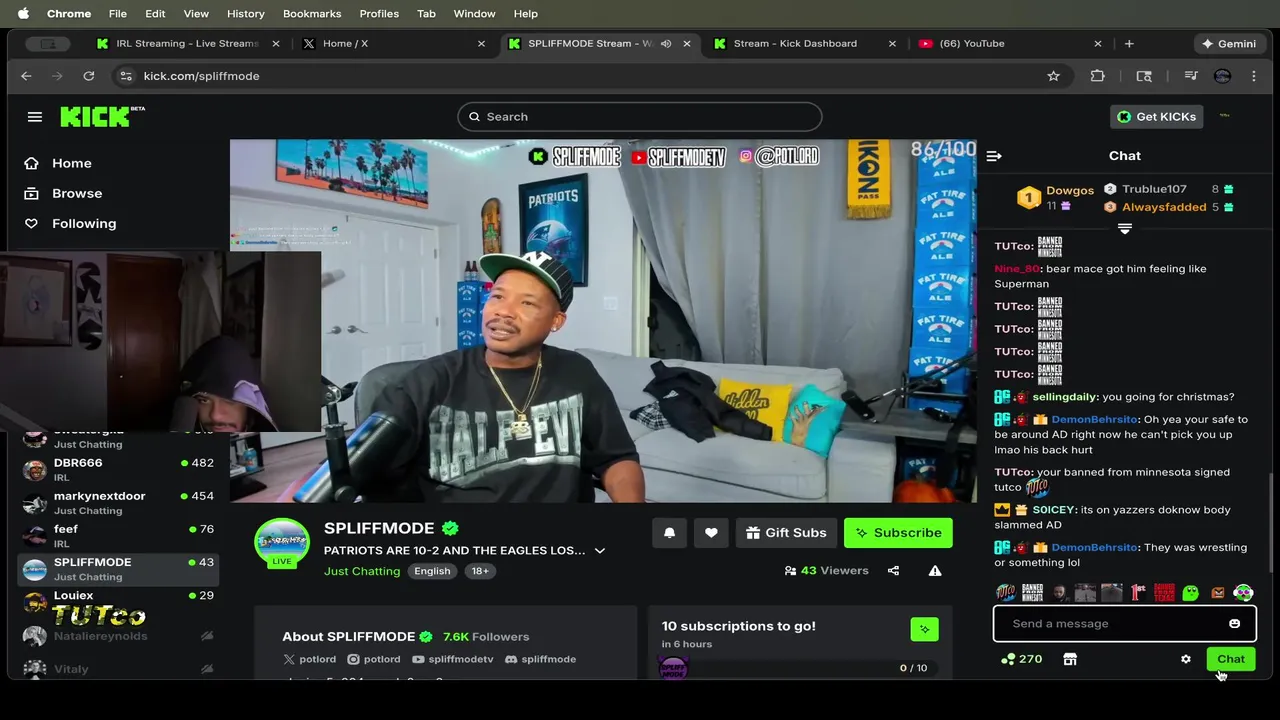The image size is (1280, 720).
Task: Open the Gemini button in Chrome
Action: tap(1228, 44)
